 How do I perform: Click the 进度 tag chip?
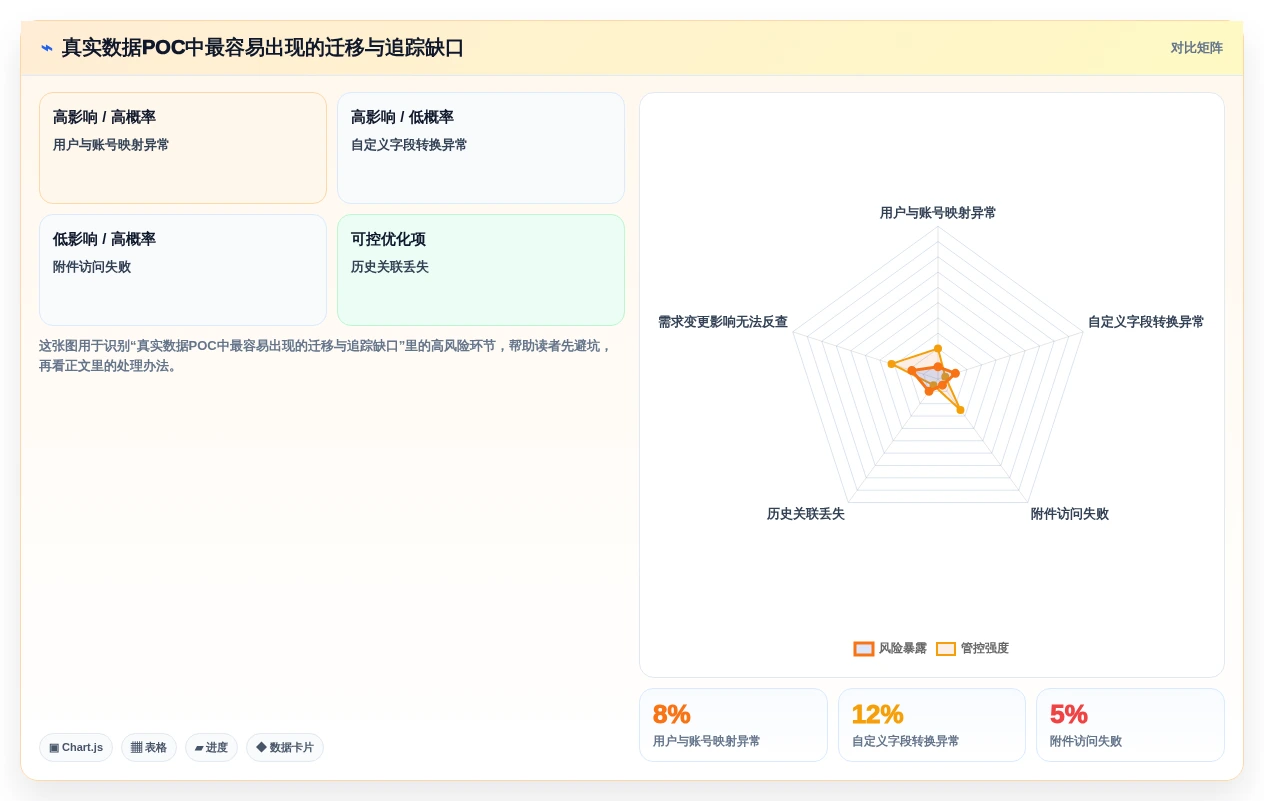(x=211, y=747)
